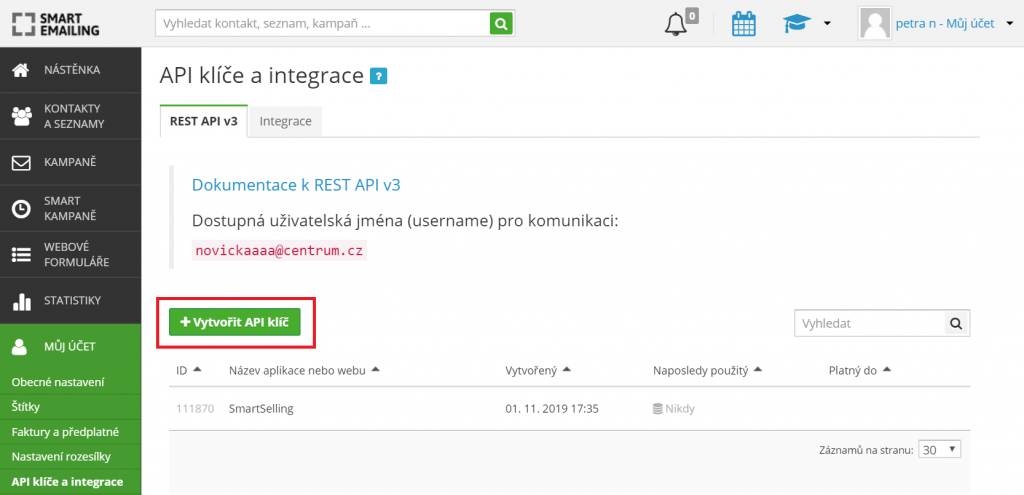Focus the Vyhledat table search field

point(869,323)
